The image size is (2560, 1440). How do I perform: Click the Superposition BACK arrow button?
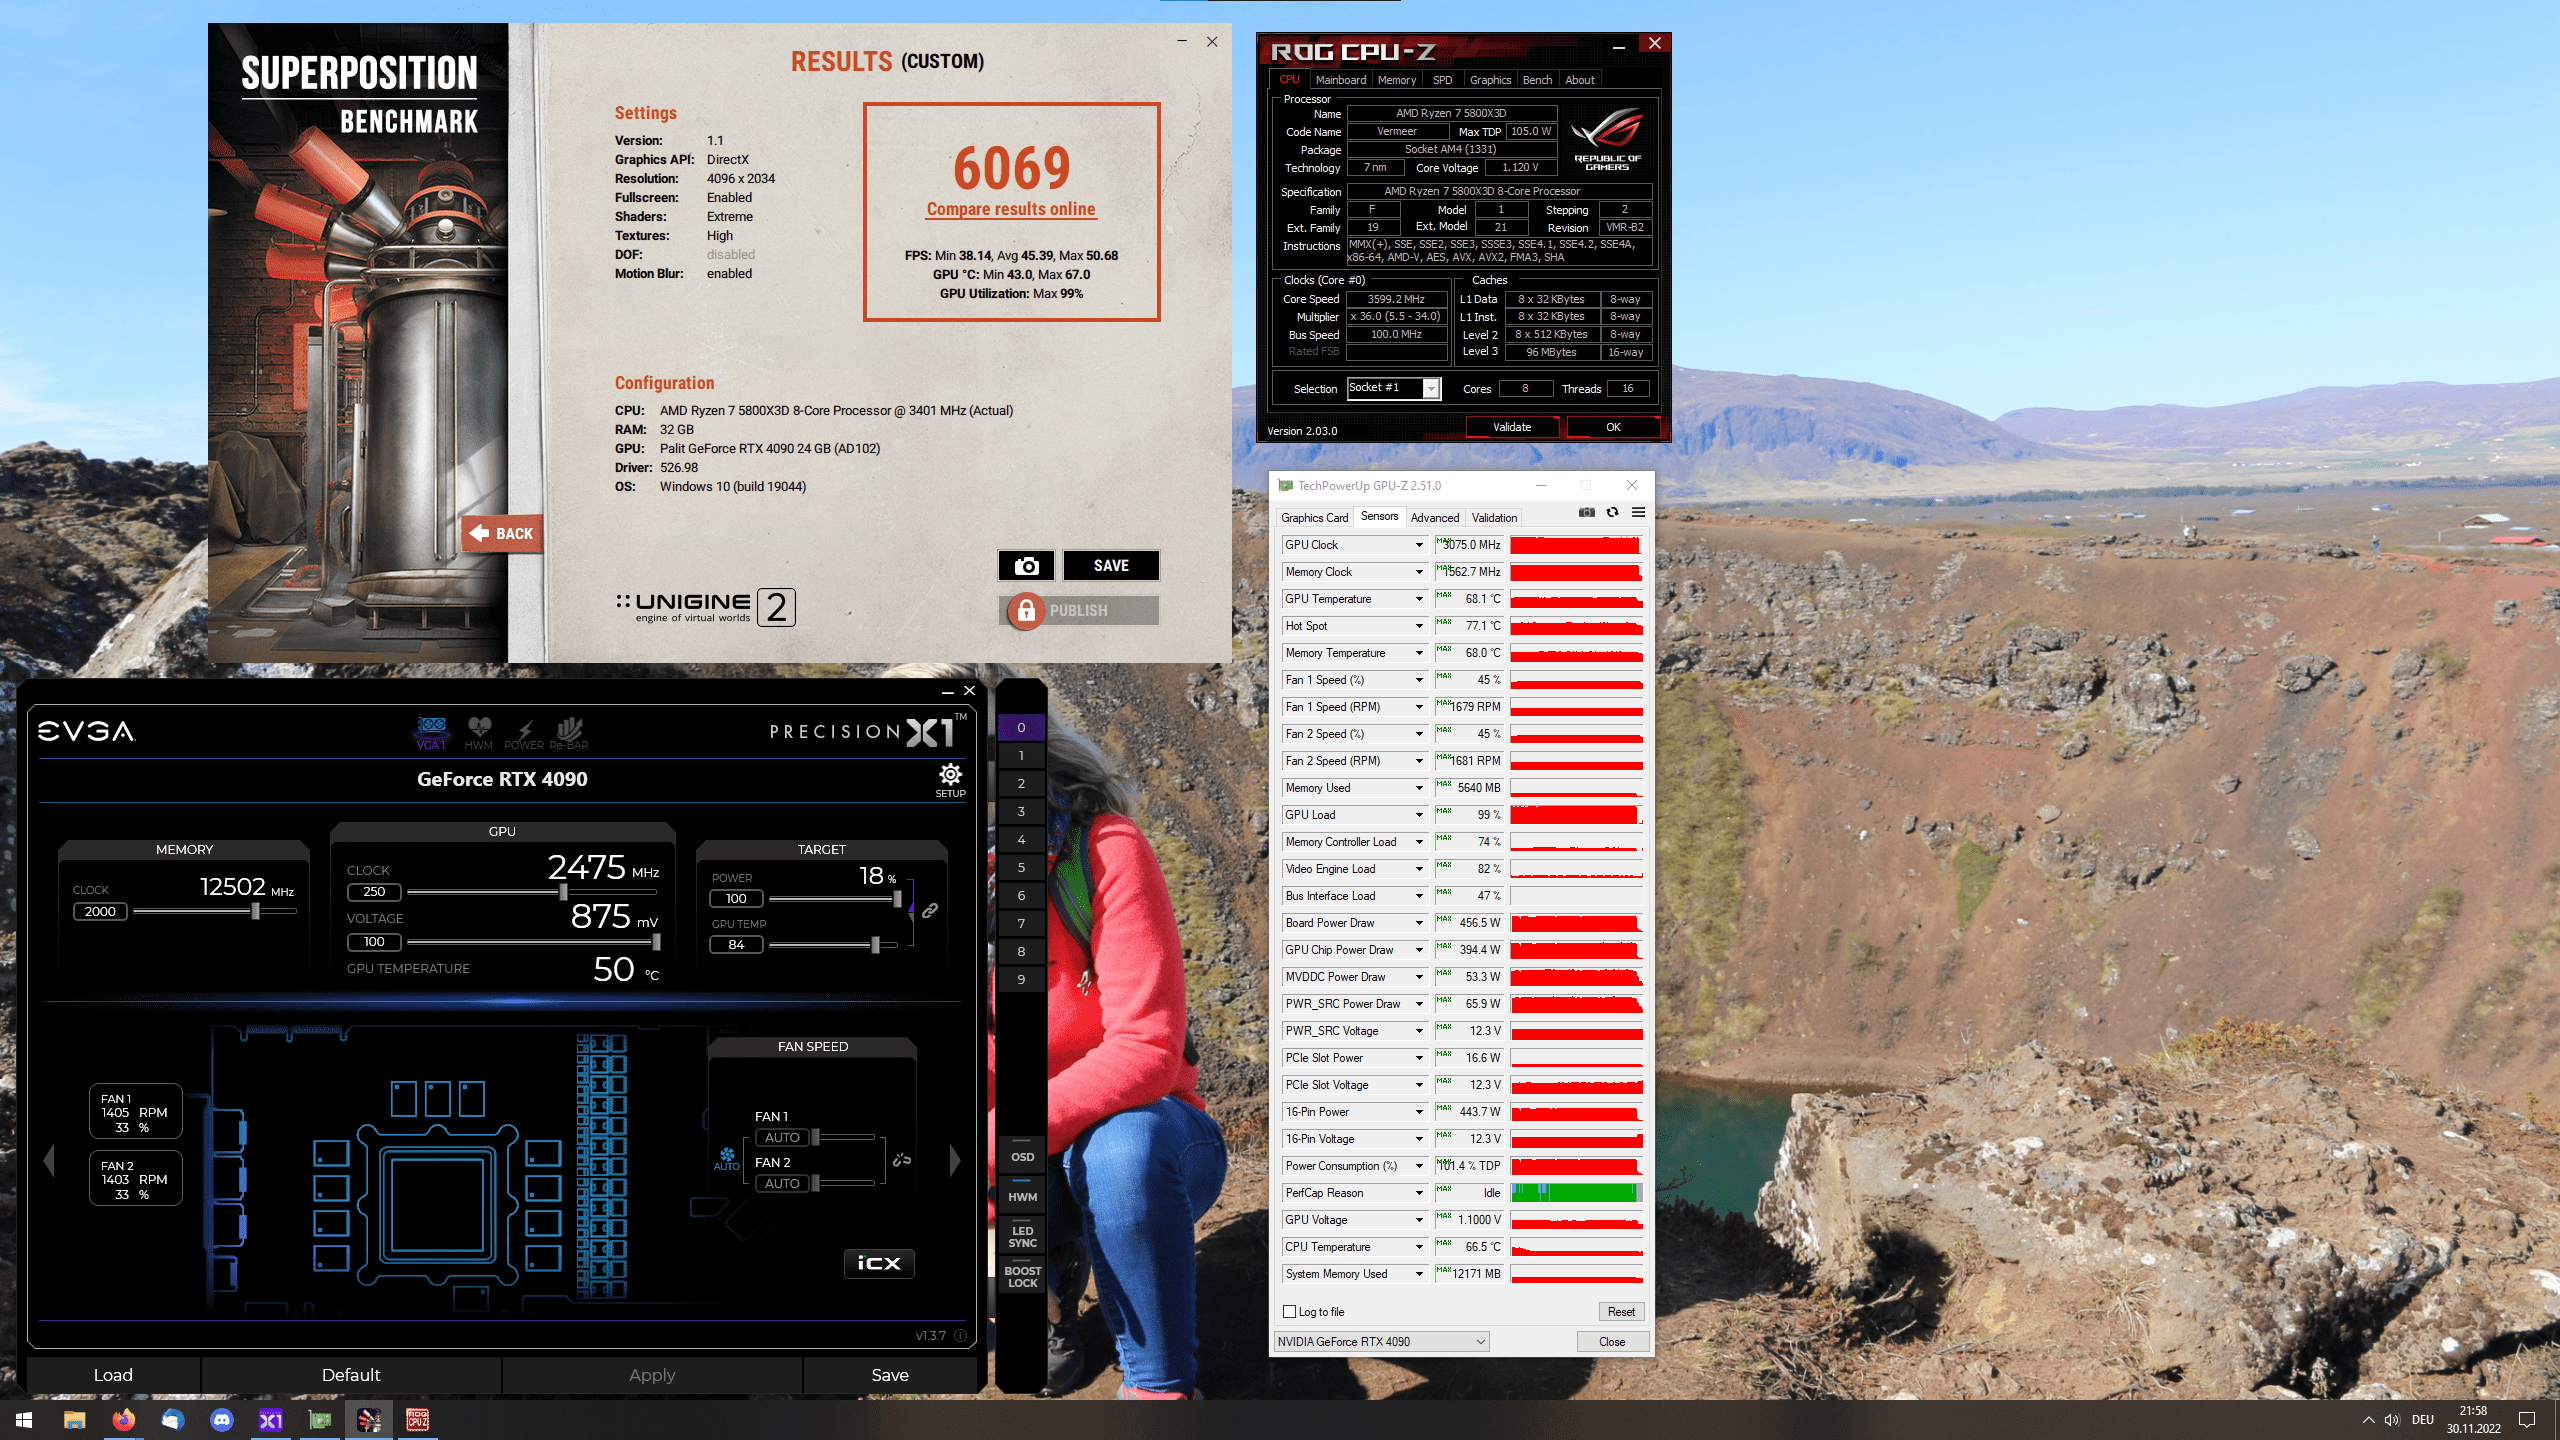pyautogui.click(x=503, y=533)
